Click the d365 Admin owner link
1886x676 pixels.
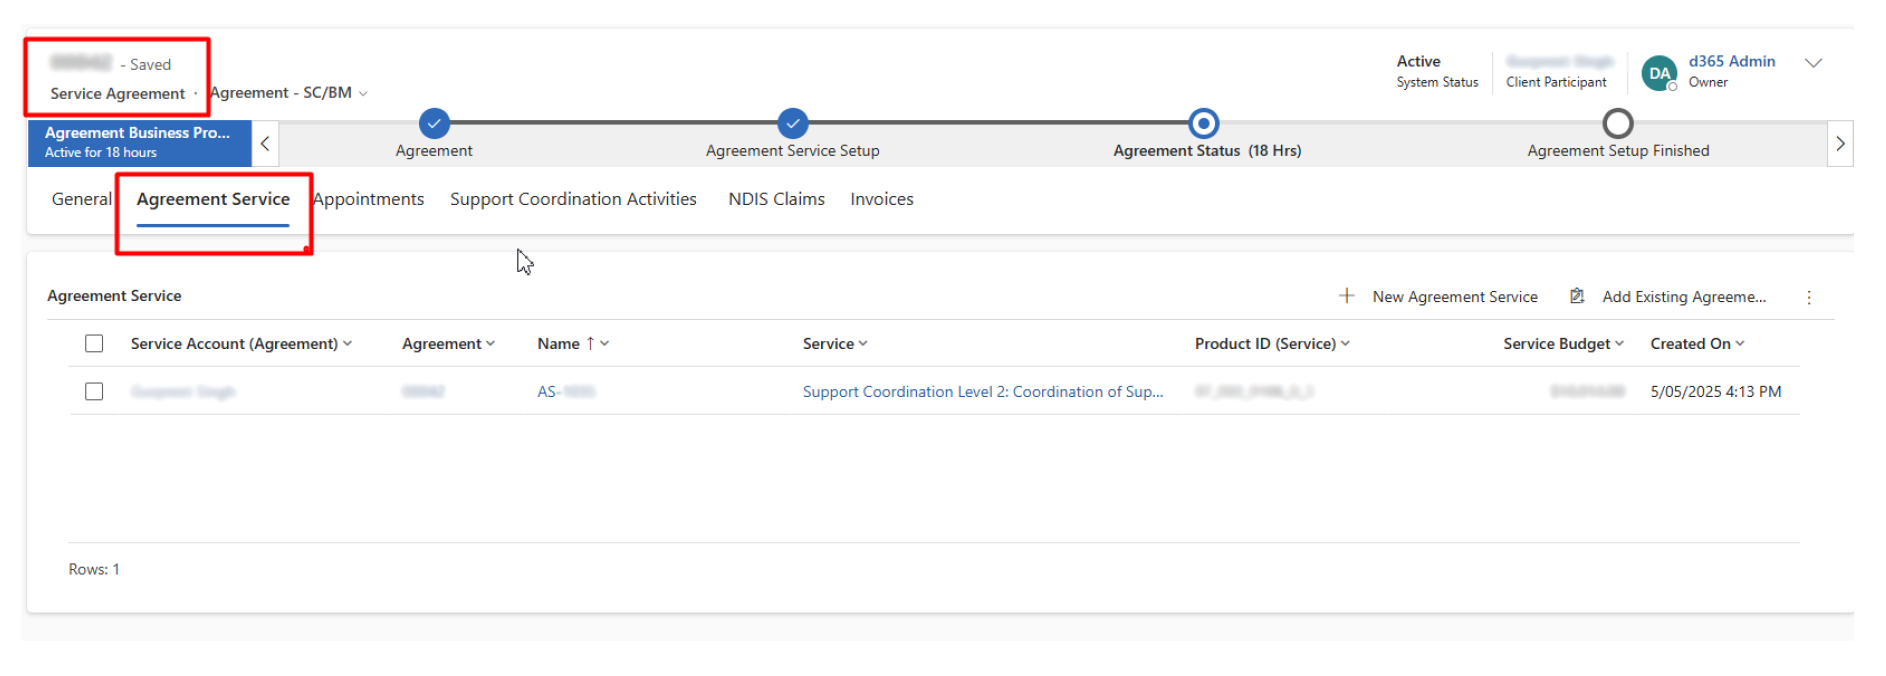[x=1731, y=61]
